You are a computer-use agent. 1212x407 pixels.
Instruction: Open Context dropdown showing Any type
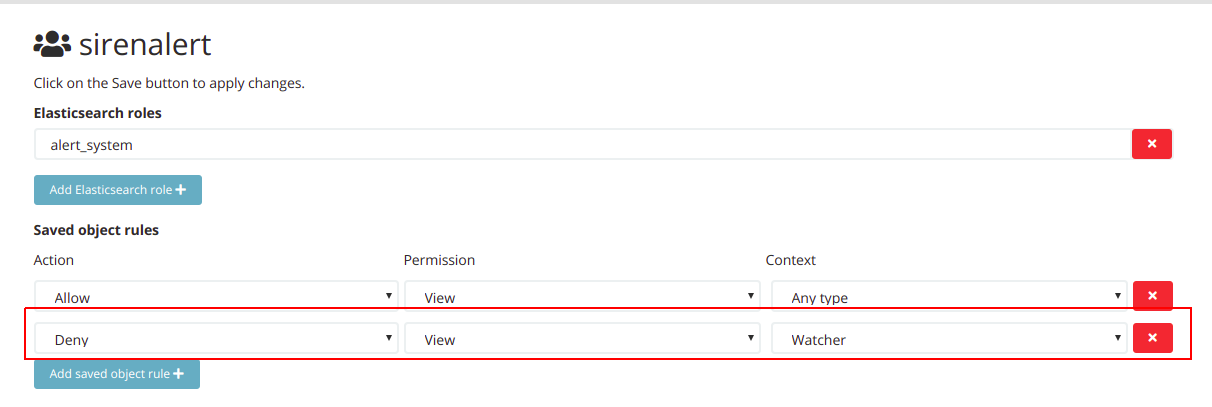pyautogui.click(x=949, y=297)
